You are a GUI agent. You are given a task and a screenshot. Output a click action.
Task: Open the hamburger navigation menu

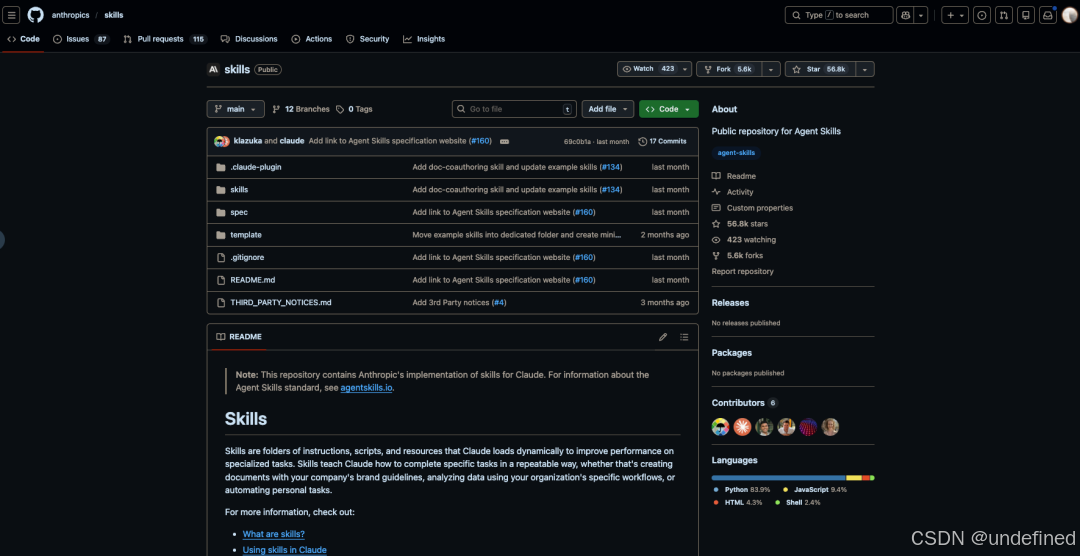(12, 14)
